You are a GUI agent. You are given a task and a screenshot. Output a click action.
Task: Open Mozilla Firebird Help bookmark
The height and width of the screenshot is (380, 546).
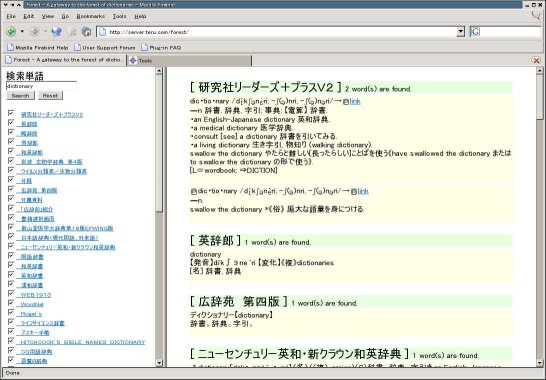coord(38,47)
